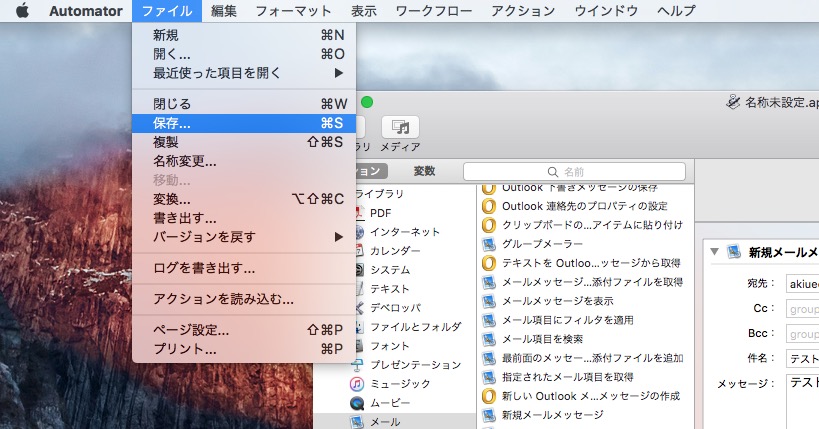Click the ムービー category icon
This screenshot has height=429, width=819.
[x=357, y=403]
